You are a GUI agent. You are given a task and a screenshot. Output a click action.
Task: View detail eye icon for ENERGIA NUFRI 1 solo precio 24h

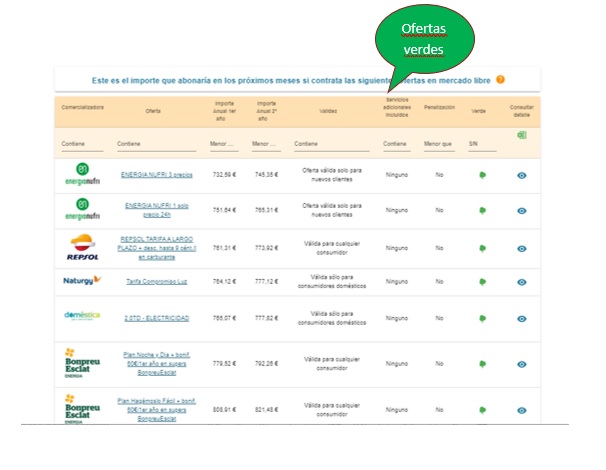pos(521,211)
